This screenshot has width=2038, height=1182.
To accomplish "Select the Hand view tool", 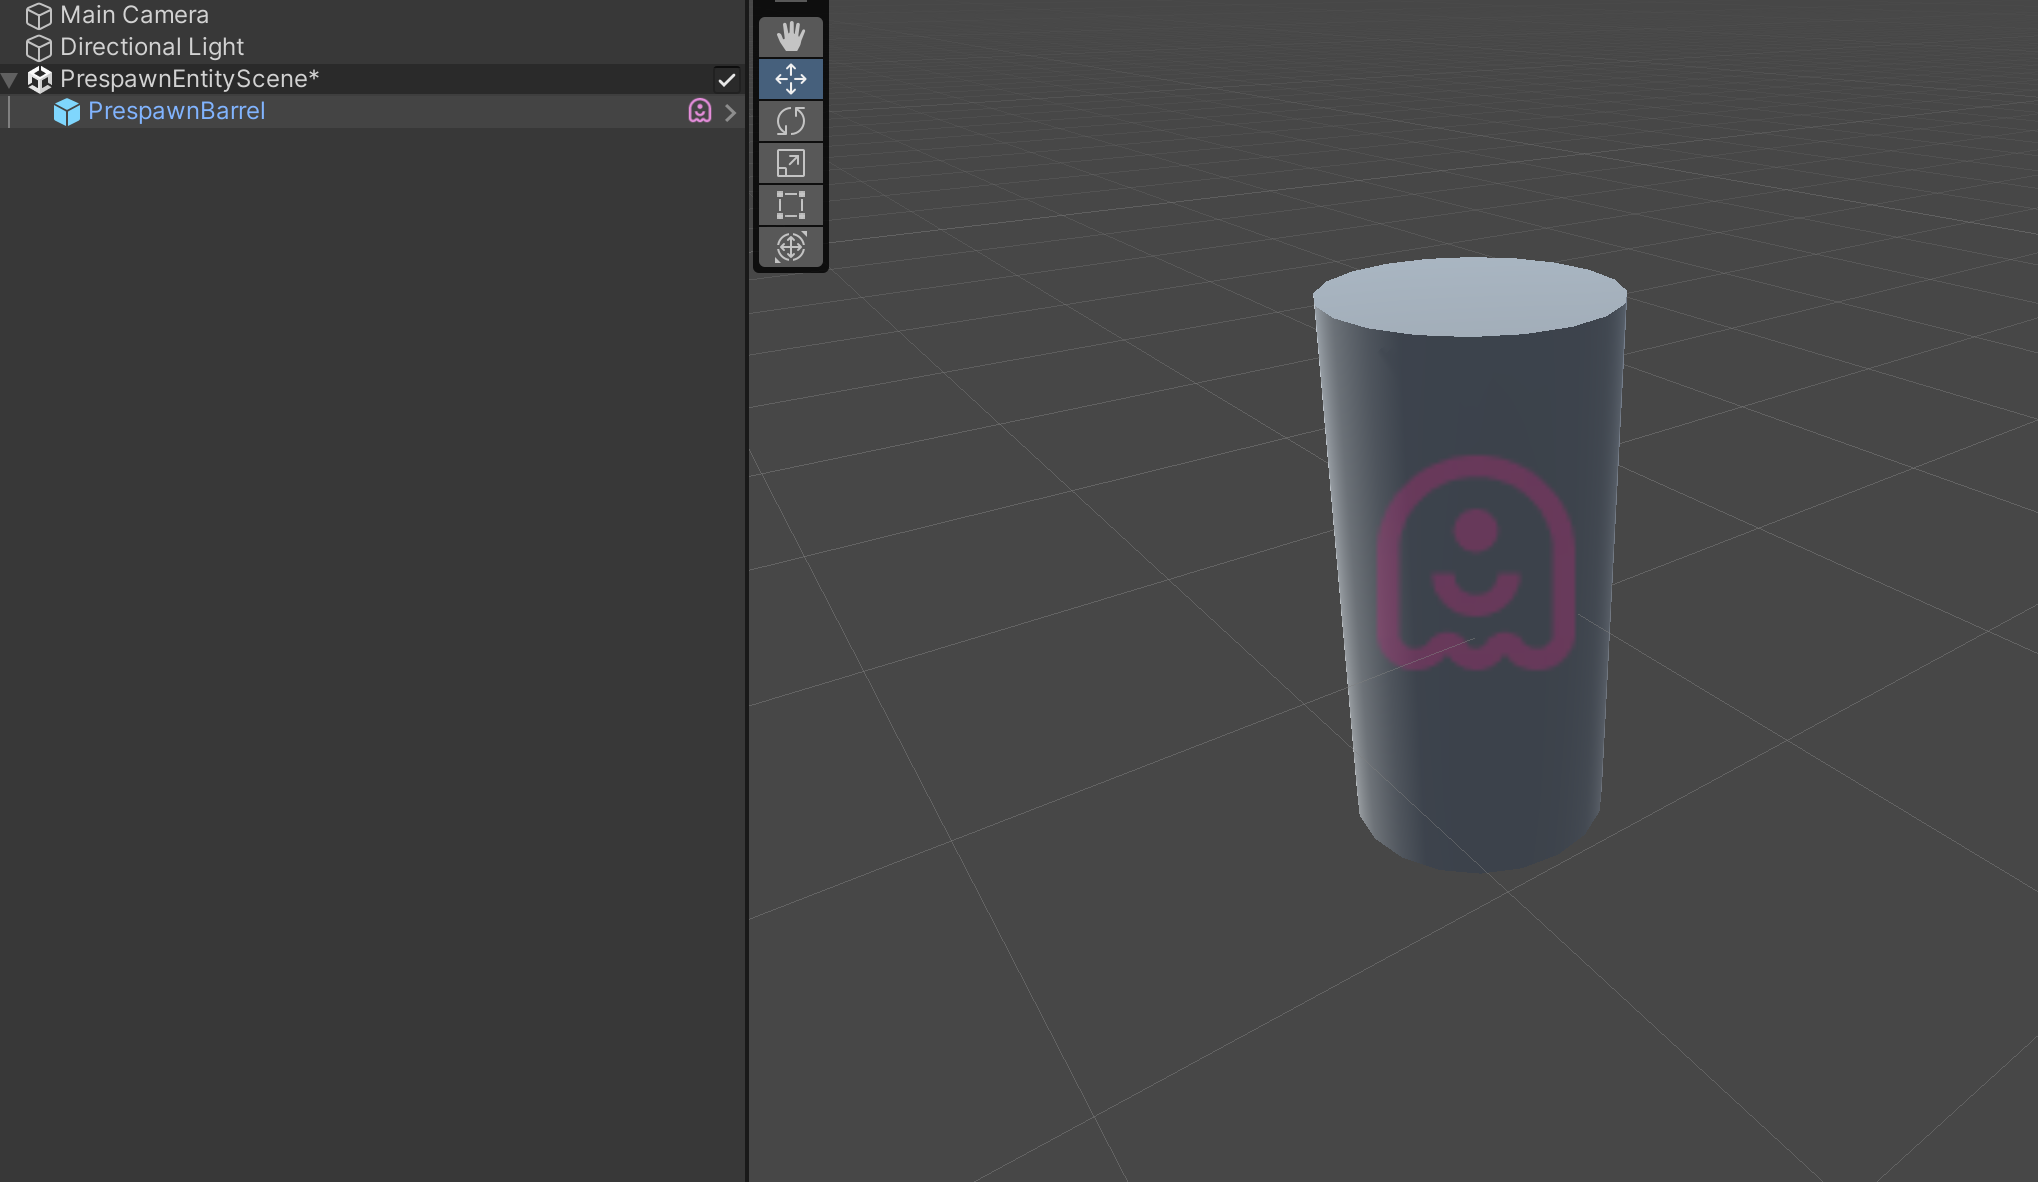I will pos(790,37).
